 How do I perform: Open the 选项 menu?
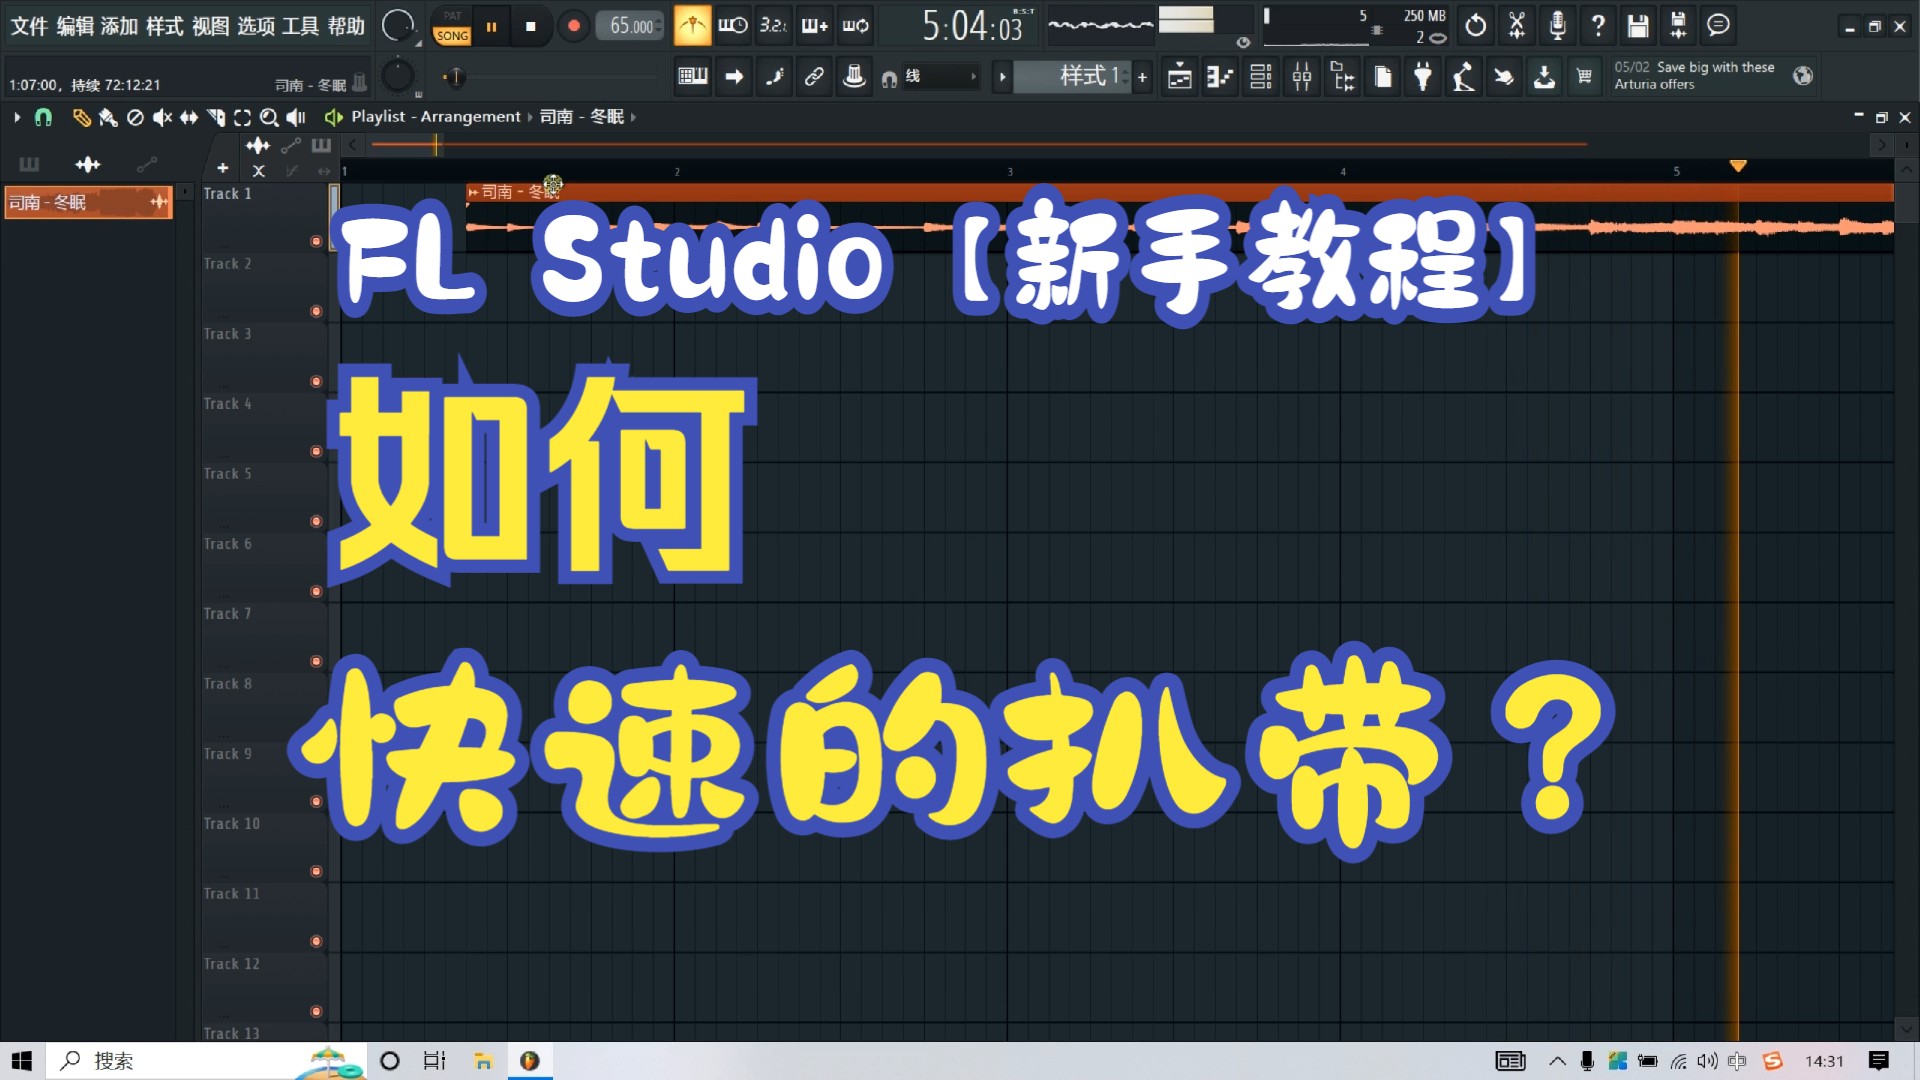(256, 26)
